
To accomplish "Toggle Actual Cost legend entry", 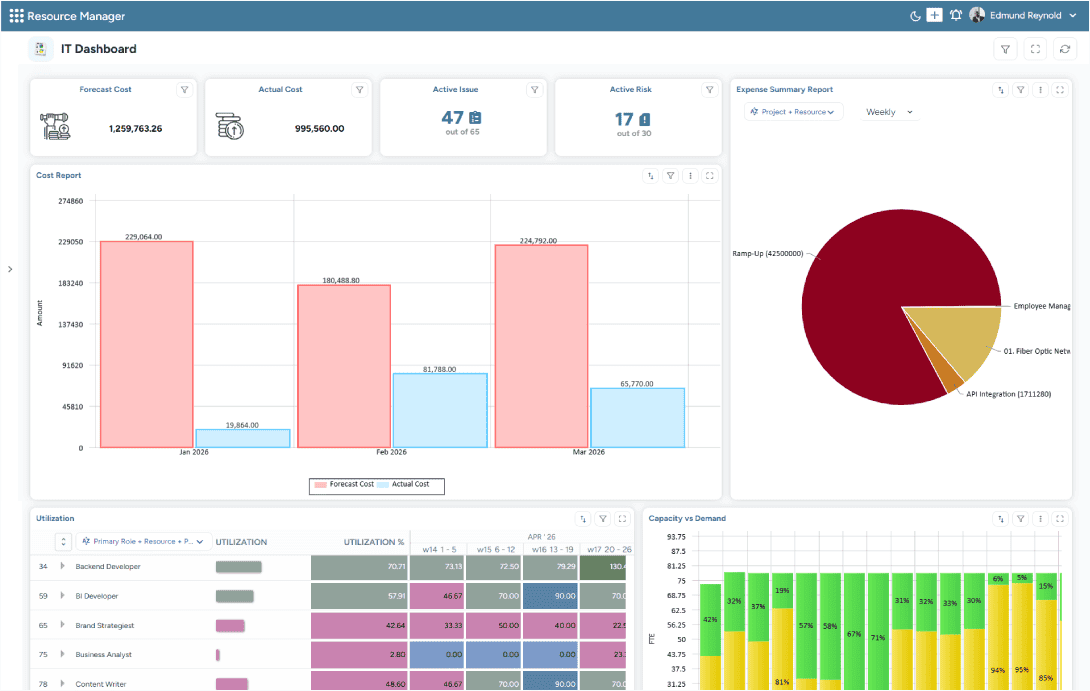I will [x=404, y=485].
